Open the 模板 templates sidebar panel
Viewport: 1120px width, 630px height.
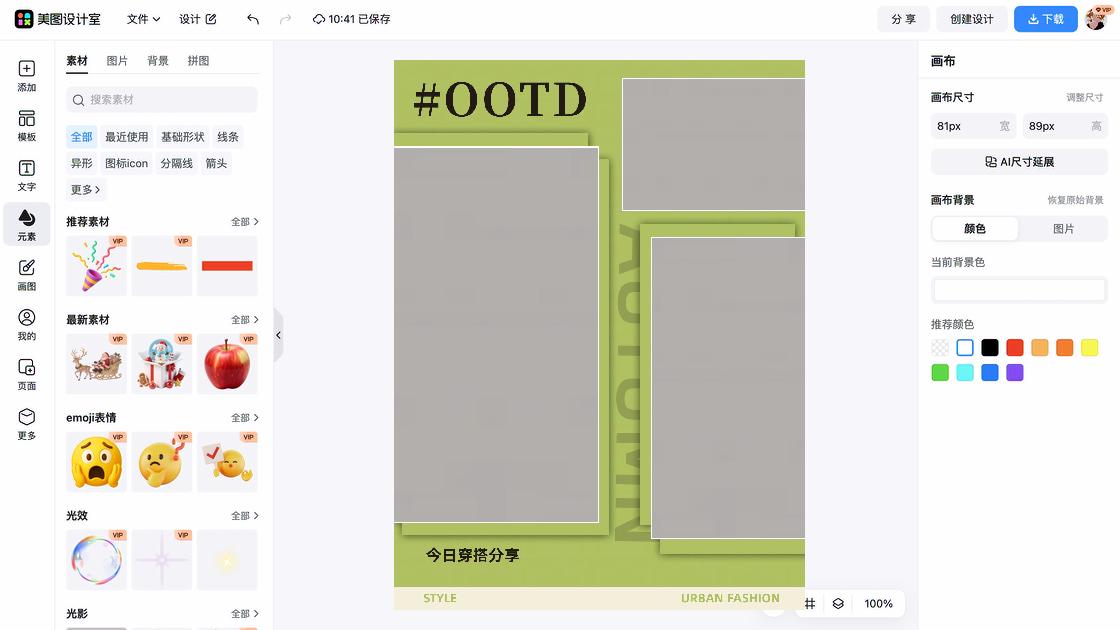[x=26, y=126]
